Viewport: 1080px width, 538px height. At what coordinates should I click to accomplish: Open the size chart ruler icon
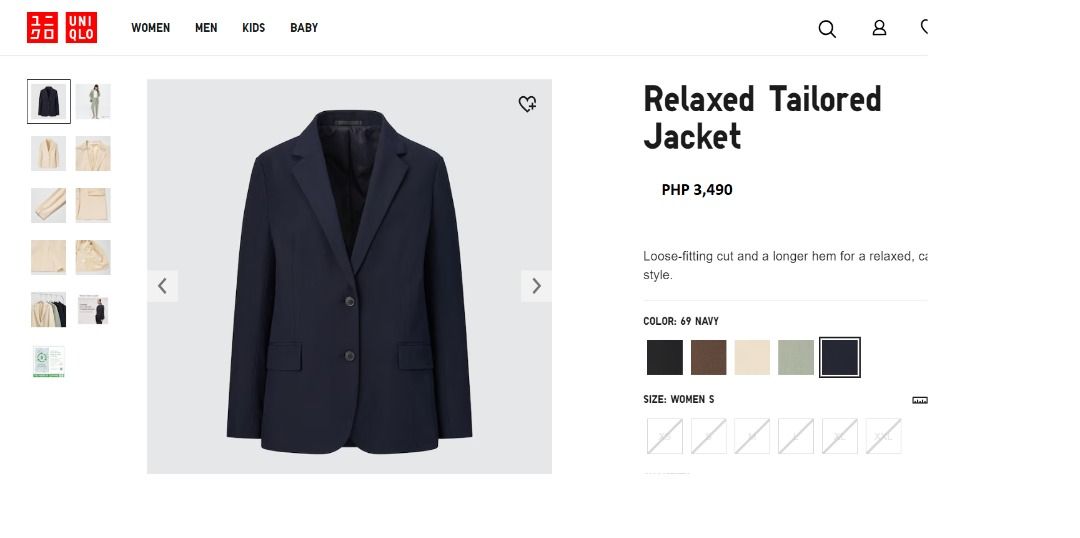coord(920,400)
